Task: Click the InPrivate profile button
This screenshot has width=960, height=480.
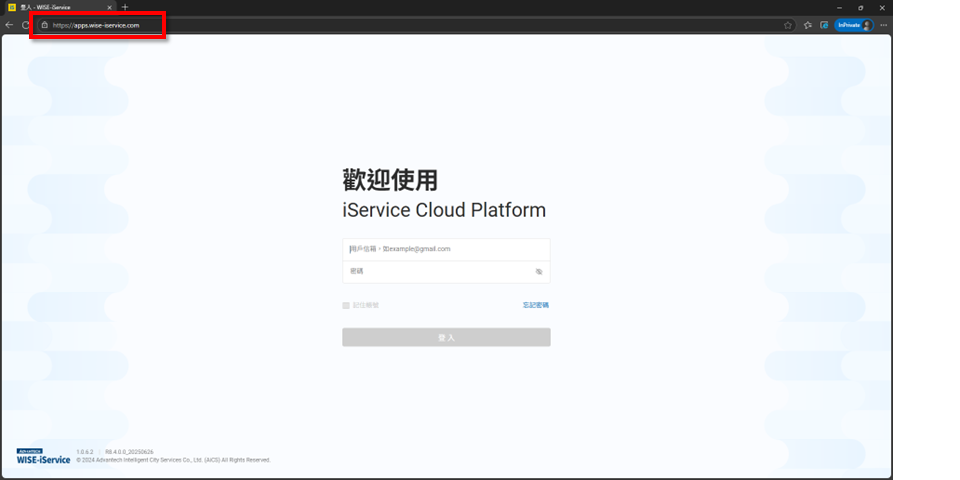Action: click(853, 25)
